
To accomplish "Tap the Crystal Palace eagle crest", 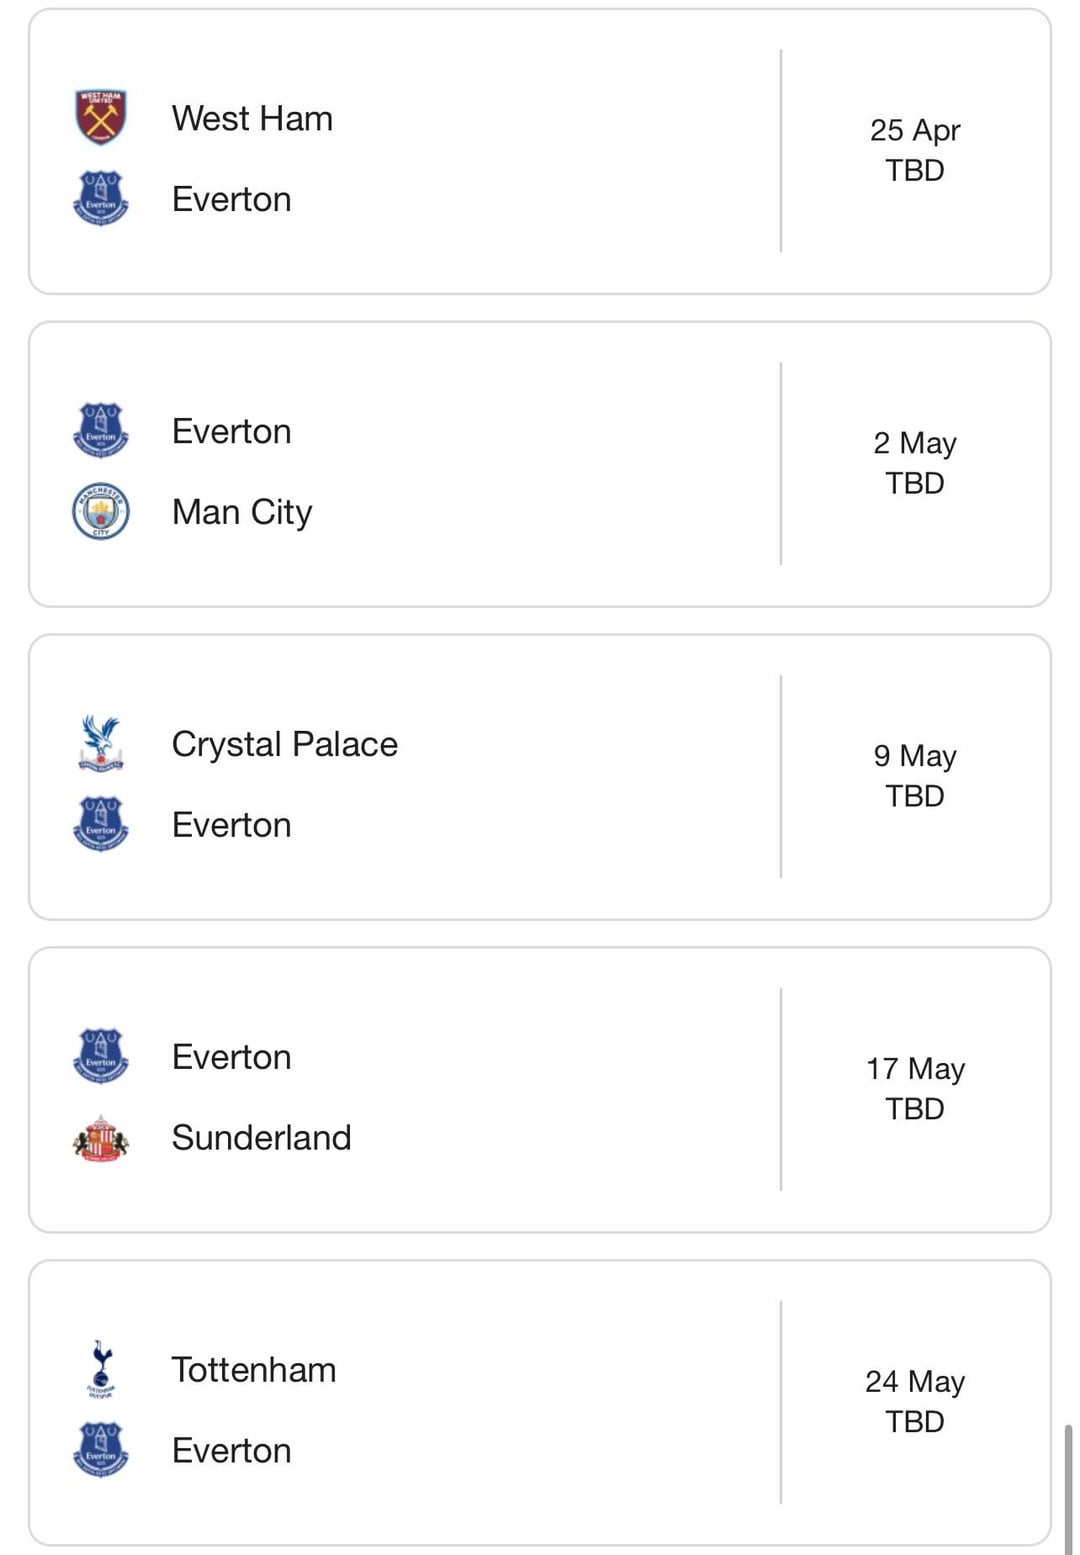I will pyautogui.click(x=101, y=744).
